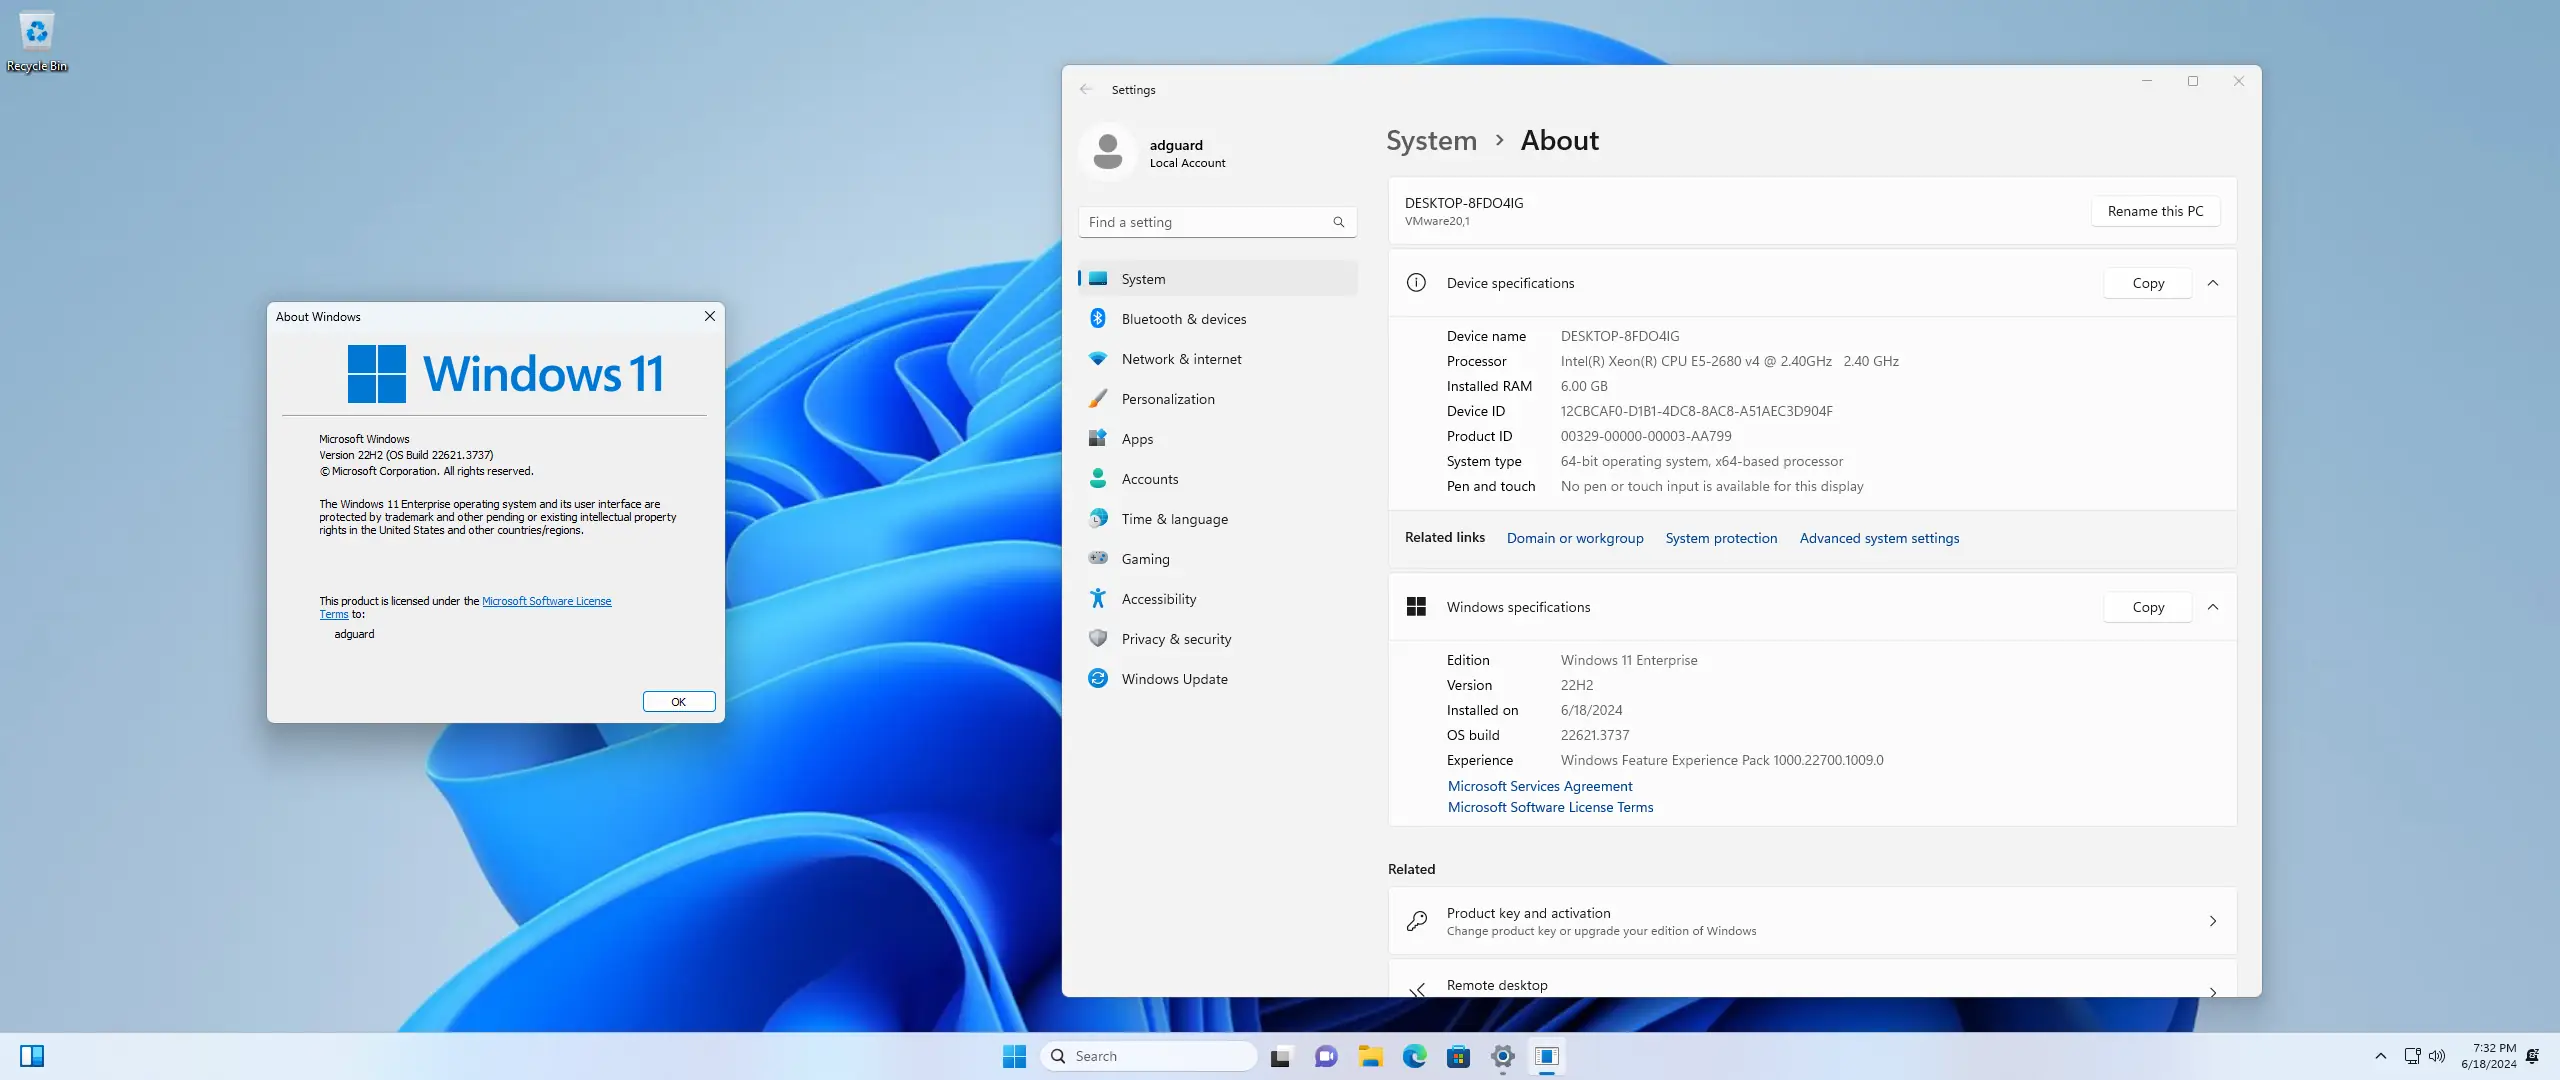Open Privacy & security settings
The width and height of the screenshot is (2560, 1080).
[x=1175, y=638]
